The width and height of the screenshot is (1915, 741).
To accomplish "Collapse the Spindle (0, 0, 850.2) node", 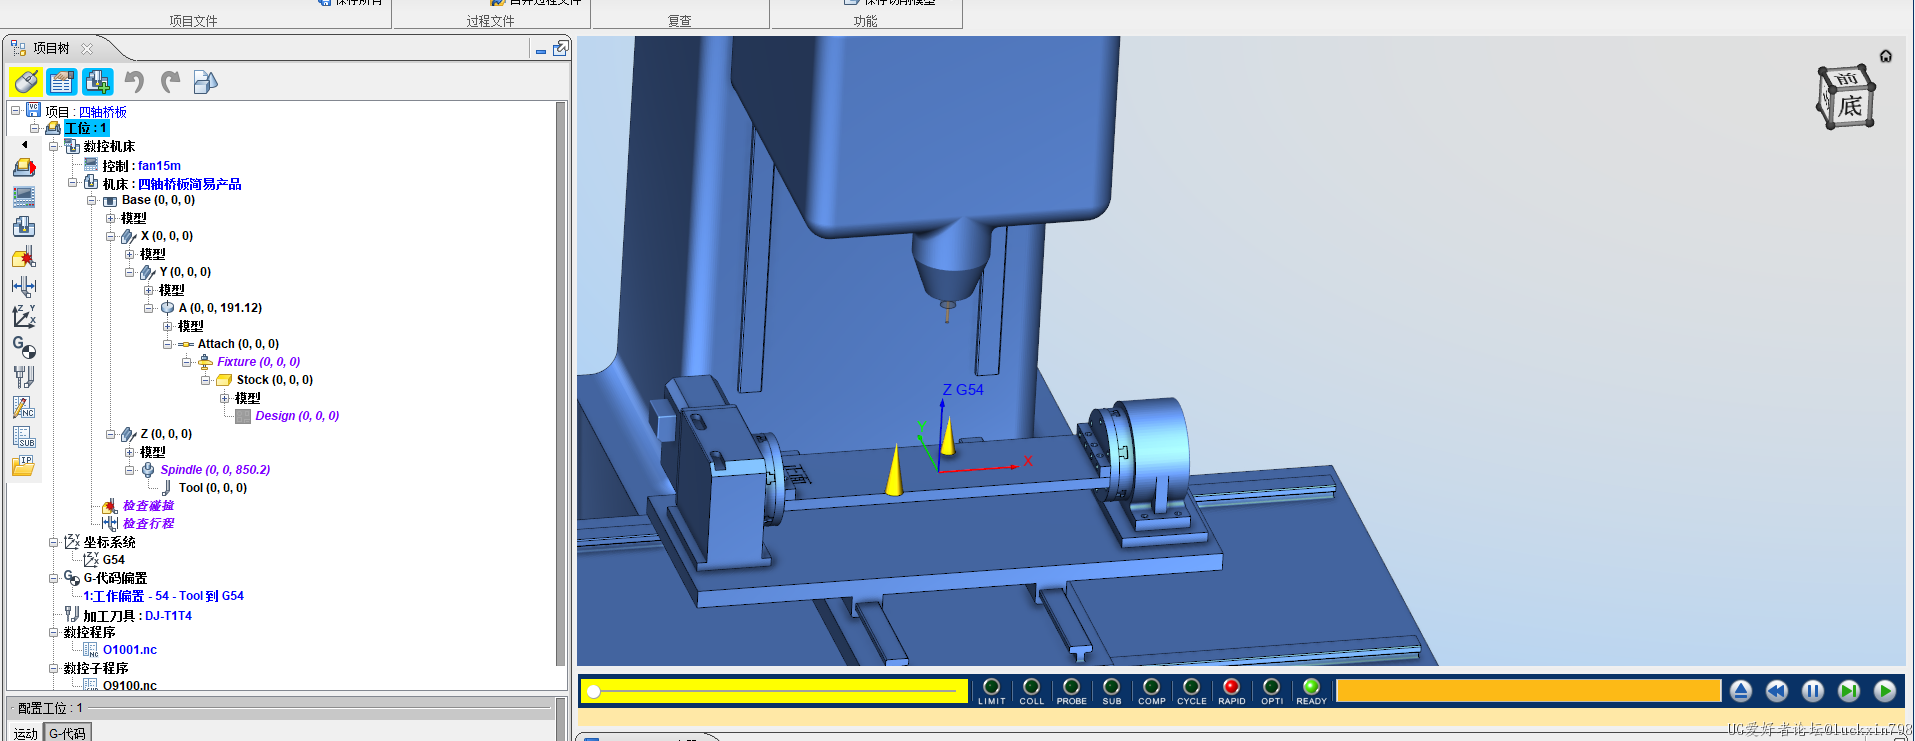I will 129,470.
